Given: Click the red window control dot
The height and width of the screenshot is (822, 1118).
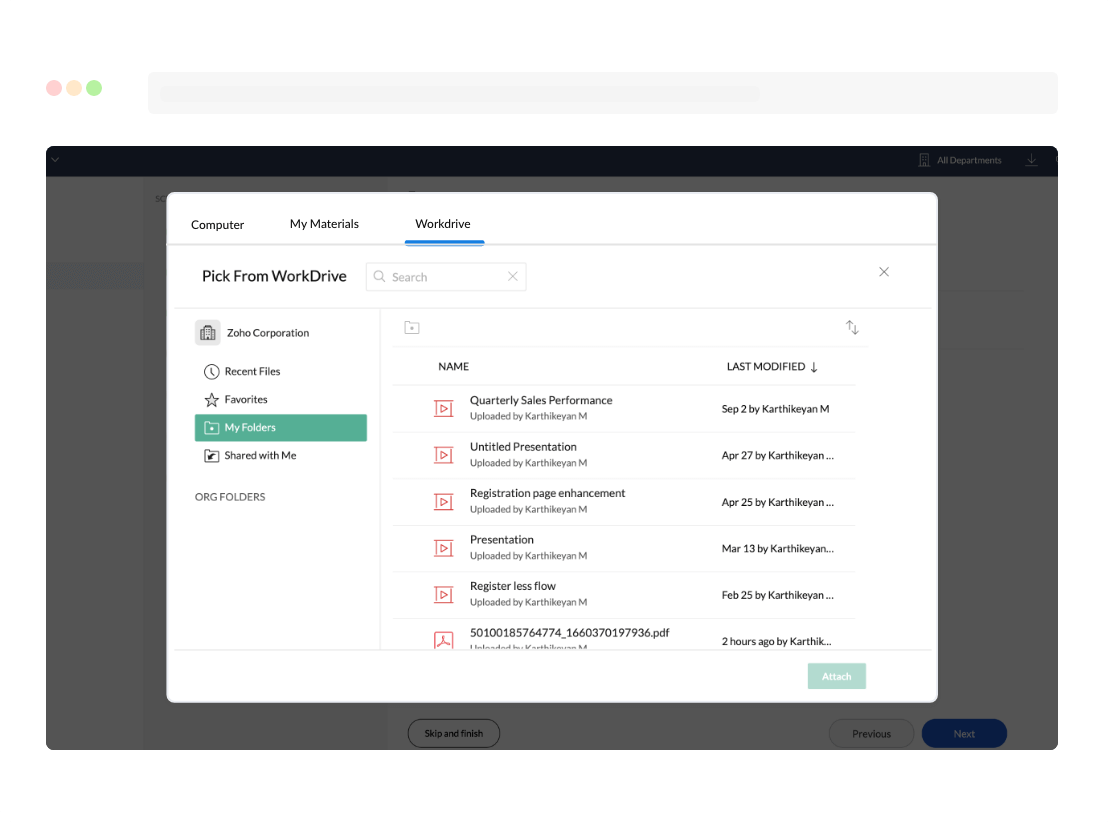Looking at the screenshot, I should tap(54, 88).
